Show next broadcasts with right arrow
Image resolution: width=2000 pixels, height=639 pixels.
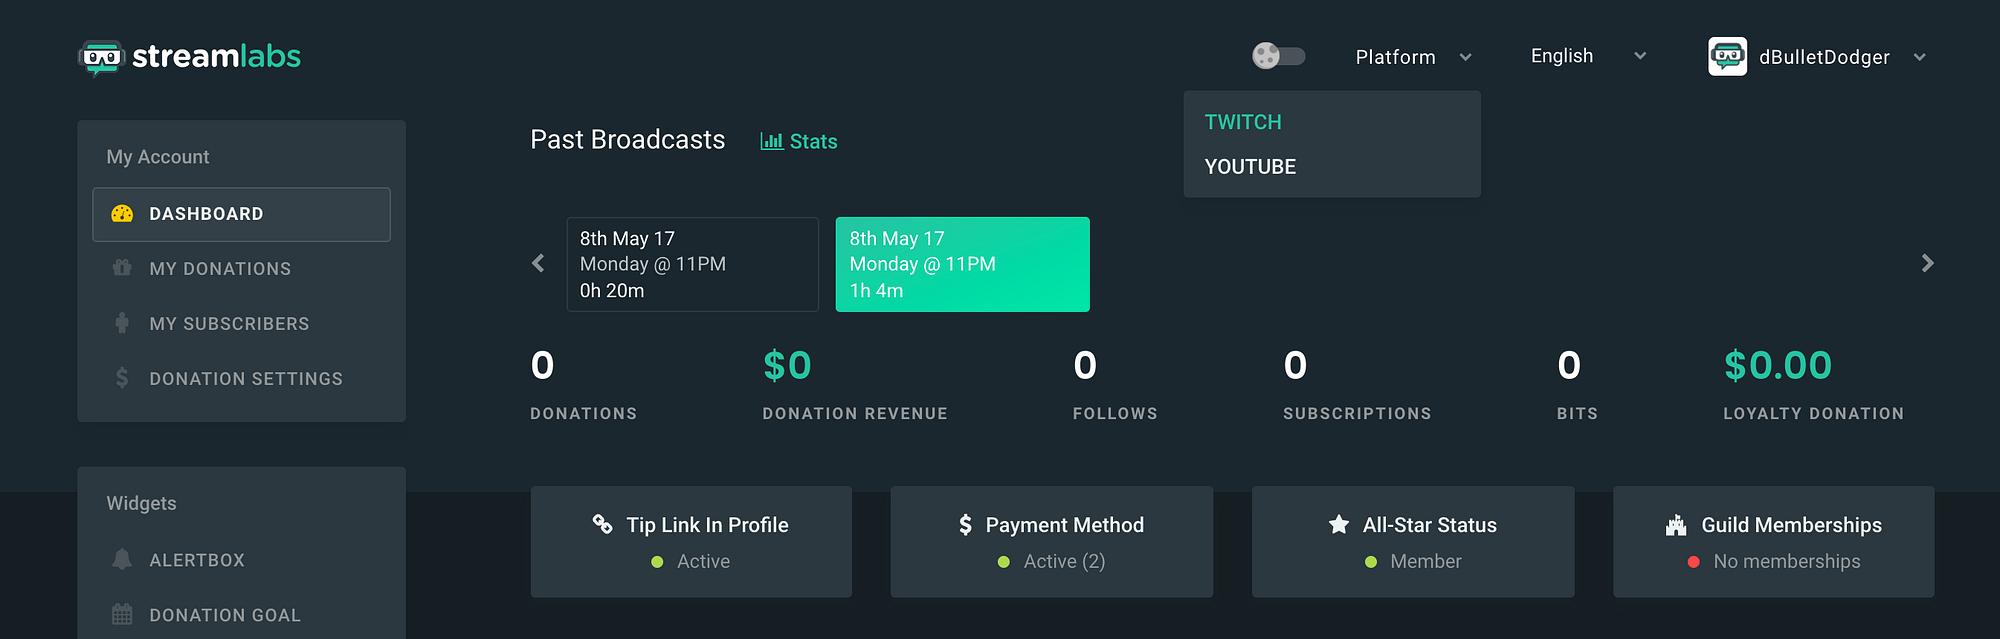click(1927, 264)
